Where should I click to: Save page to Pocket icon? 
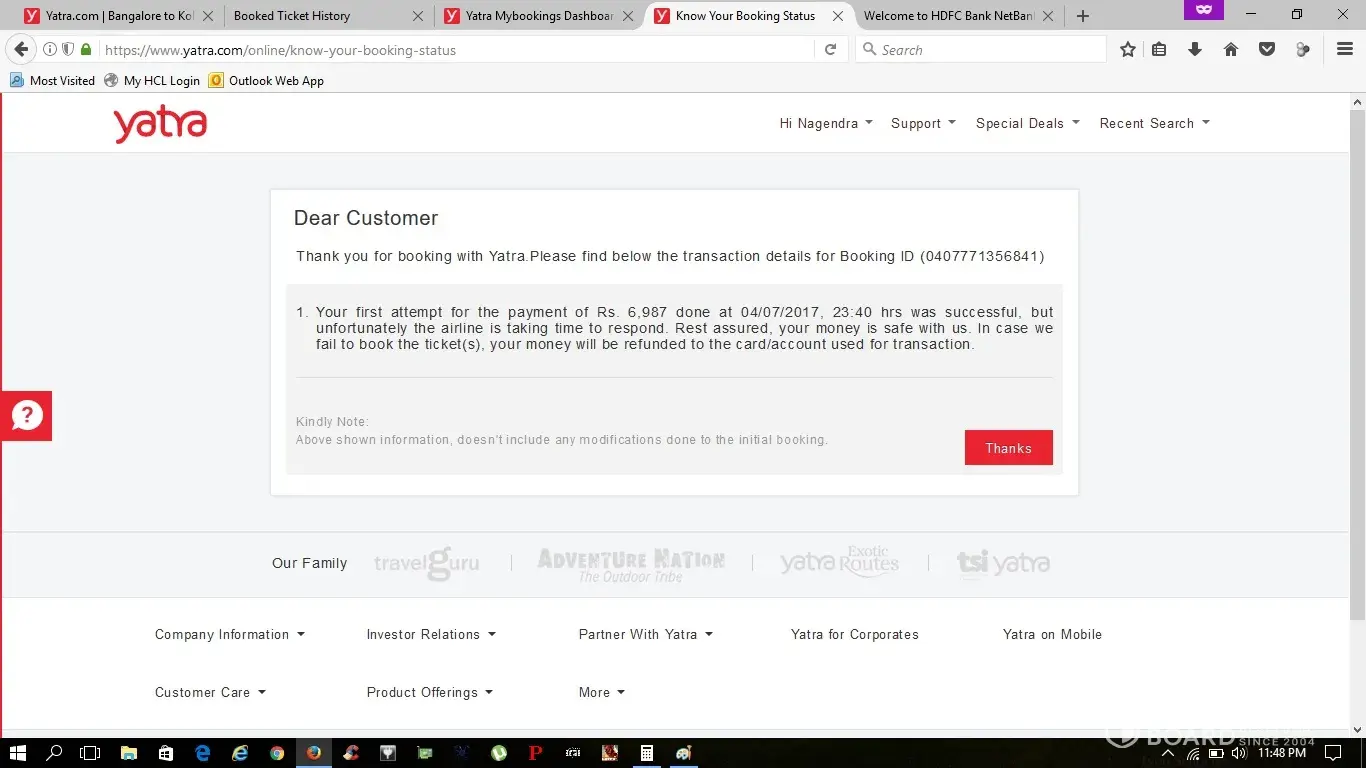pos(1267,50)
